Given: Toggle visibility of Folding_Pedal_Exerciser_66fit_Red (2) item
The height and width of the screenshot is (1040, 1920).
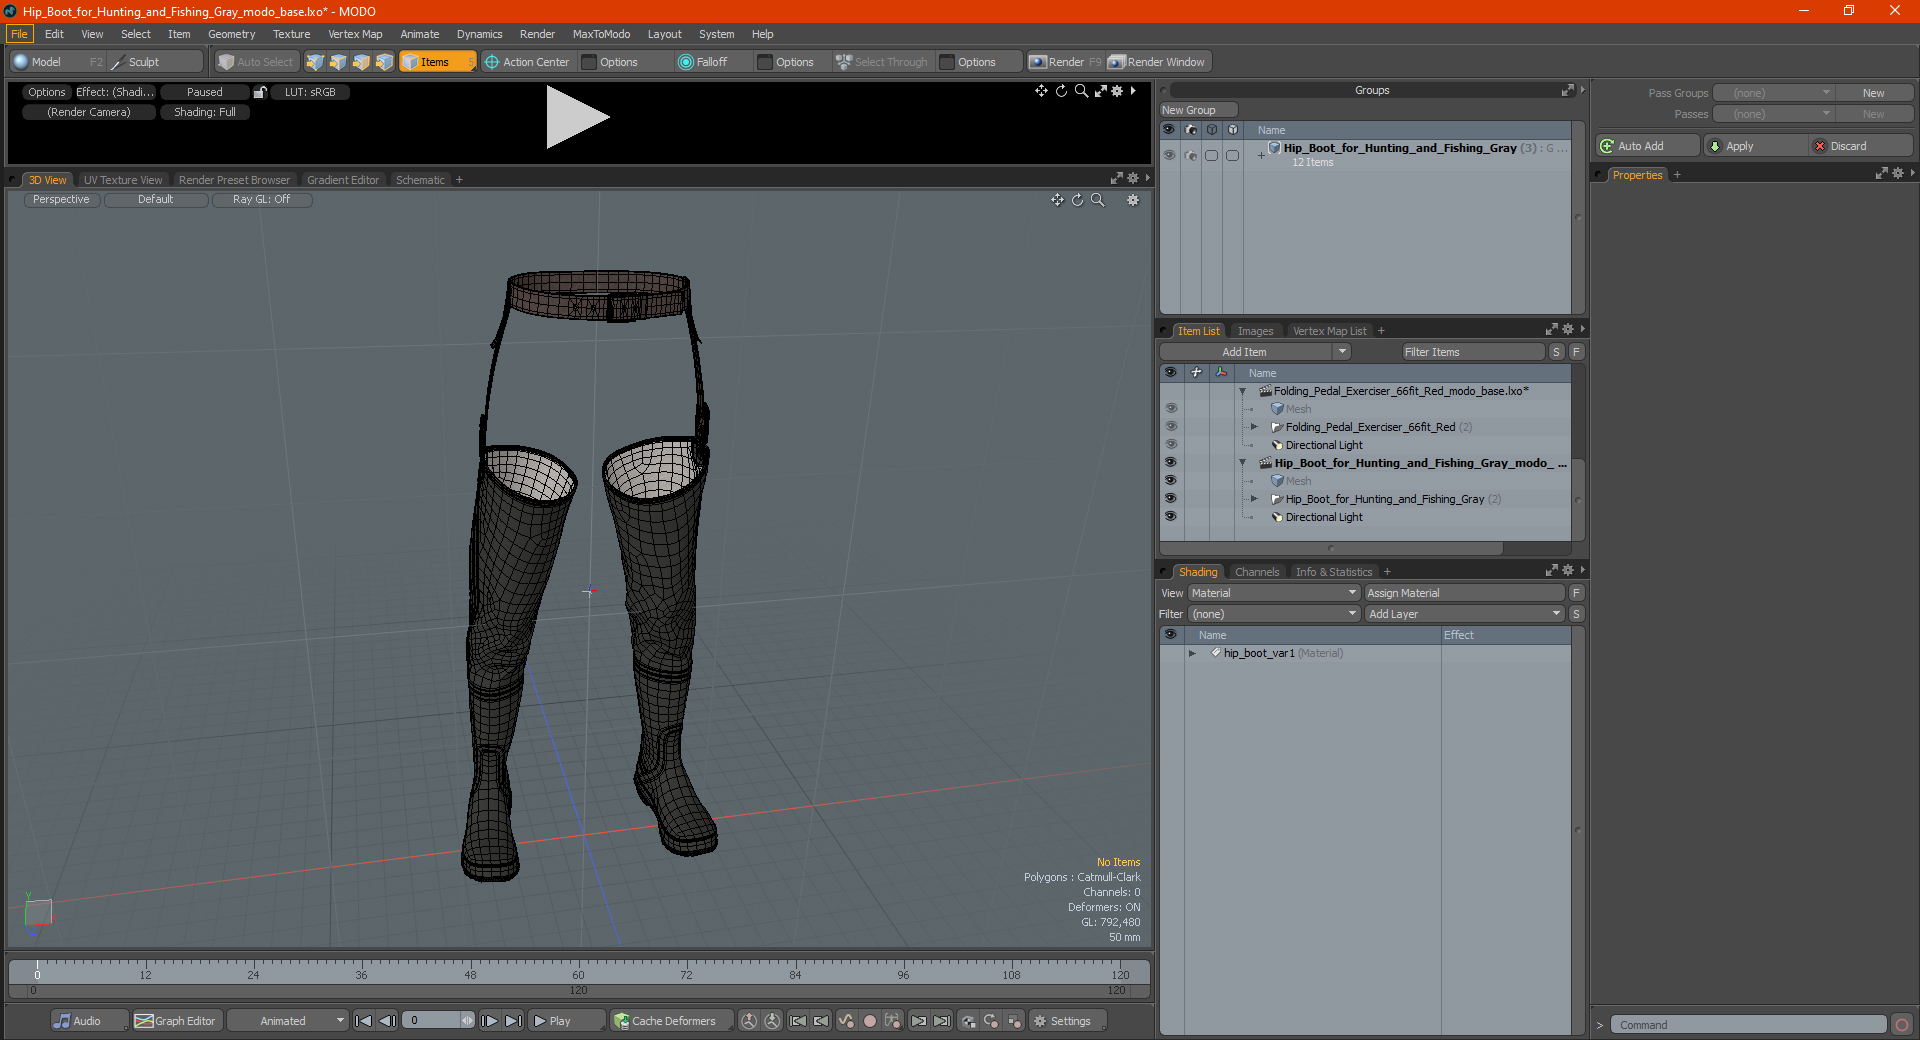Looking at the screenshot, I should click(1170, 427).
